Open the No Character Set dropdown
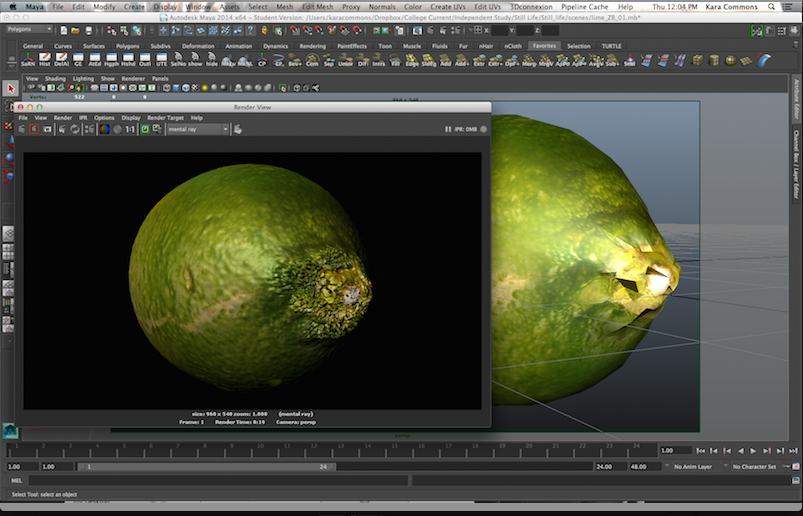The image size is (803, 516). tap(754, 466)
